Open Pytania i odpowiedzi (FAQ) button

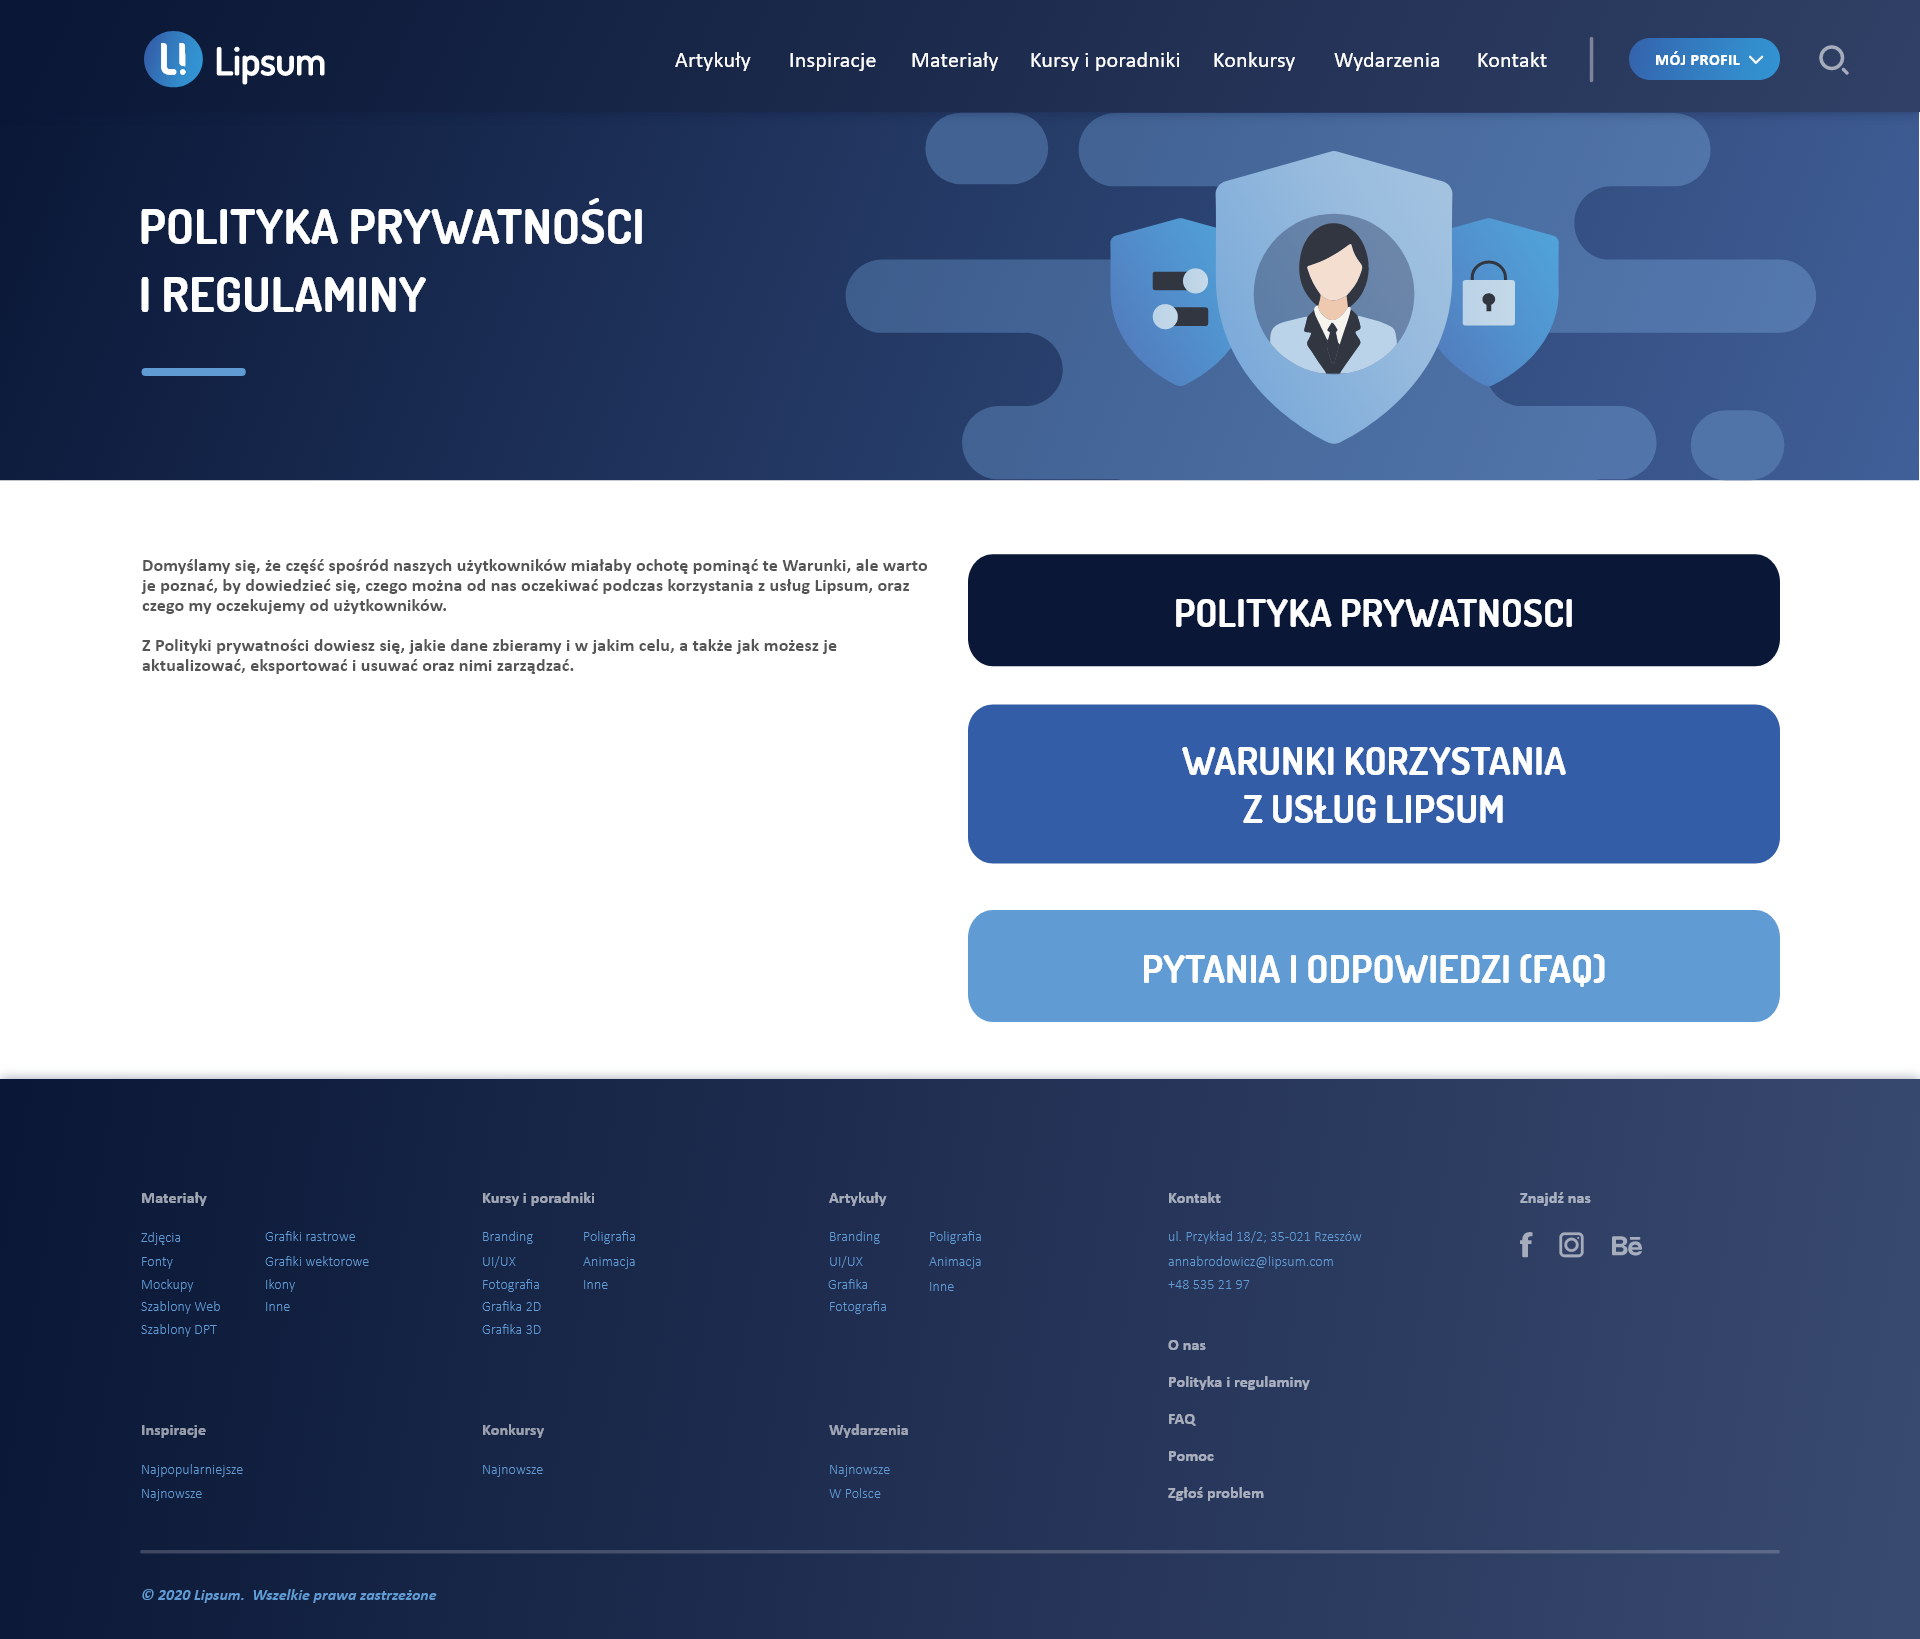pyautogui.click(x=1373, y=966)
